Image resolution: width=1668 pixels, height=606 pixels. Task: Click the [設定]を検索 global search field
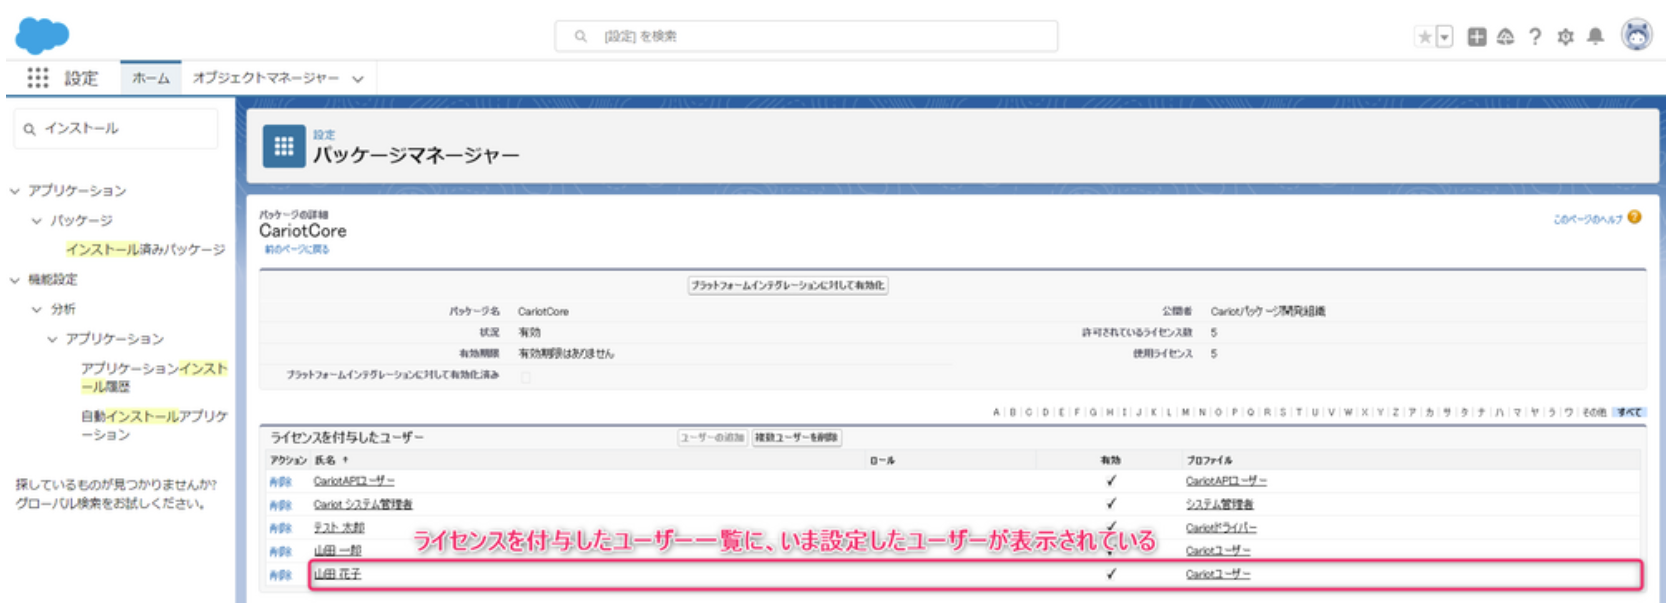806,36
